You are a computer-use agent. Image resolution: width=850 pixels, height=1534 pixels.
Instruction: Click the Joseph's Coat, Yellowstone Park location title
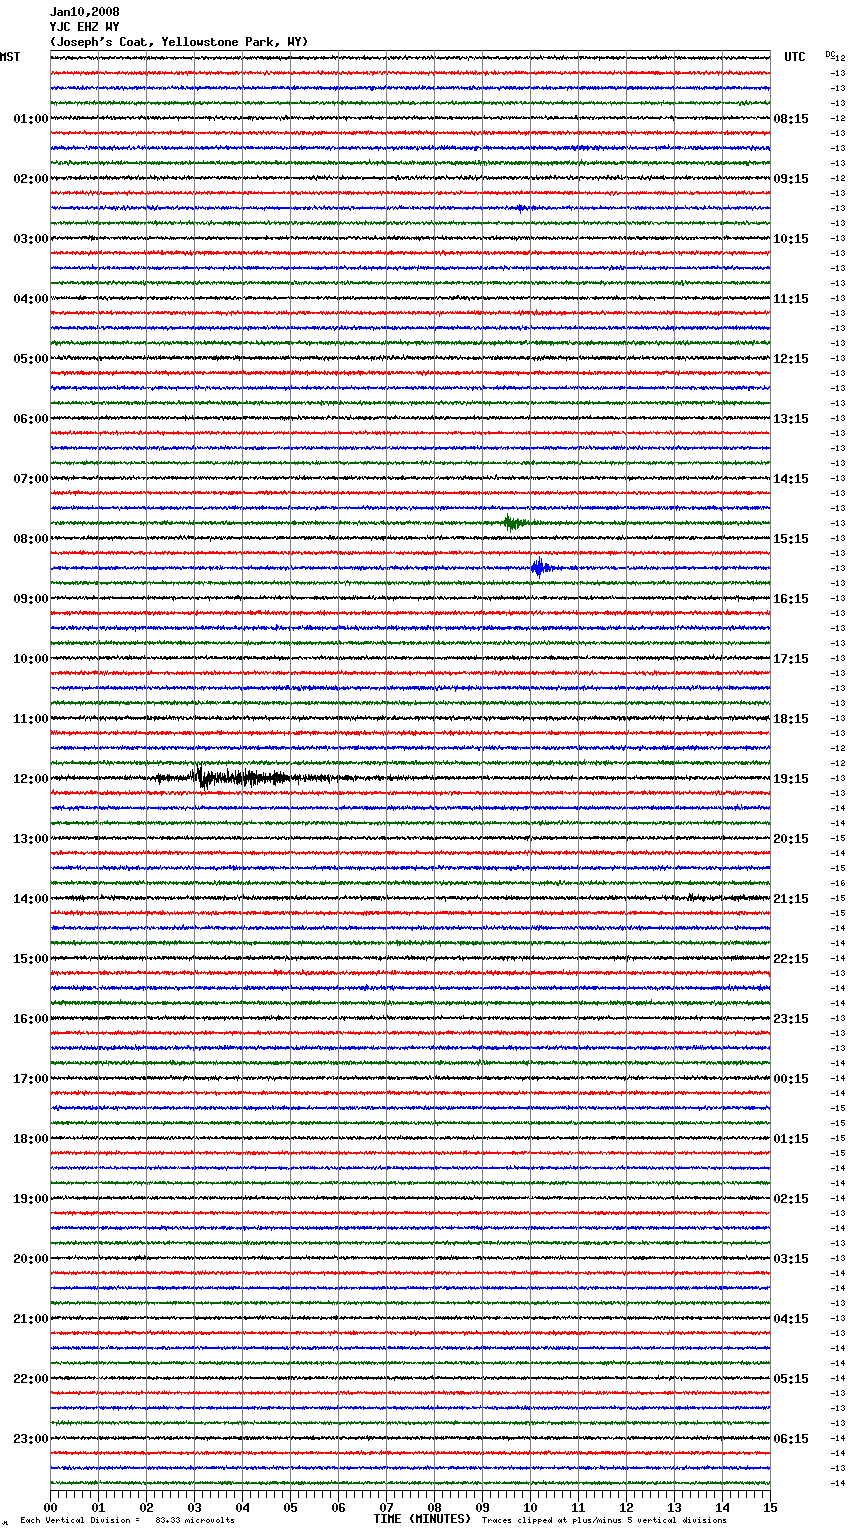click(x=179, y=42)
